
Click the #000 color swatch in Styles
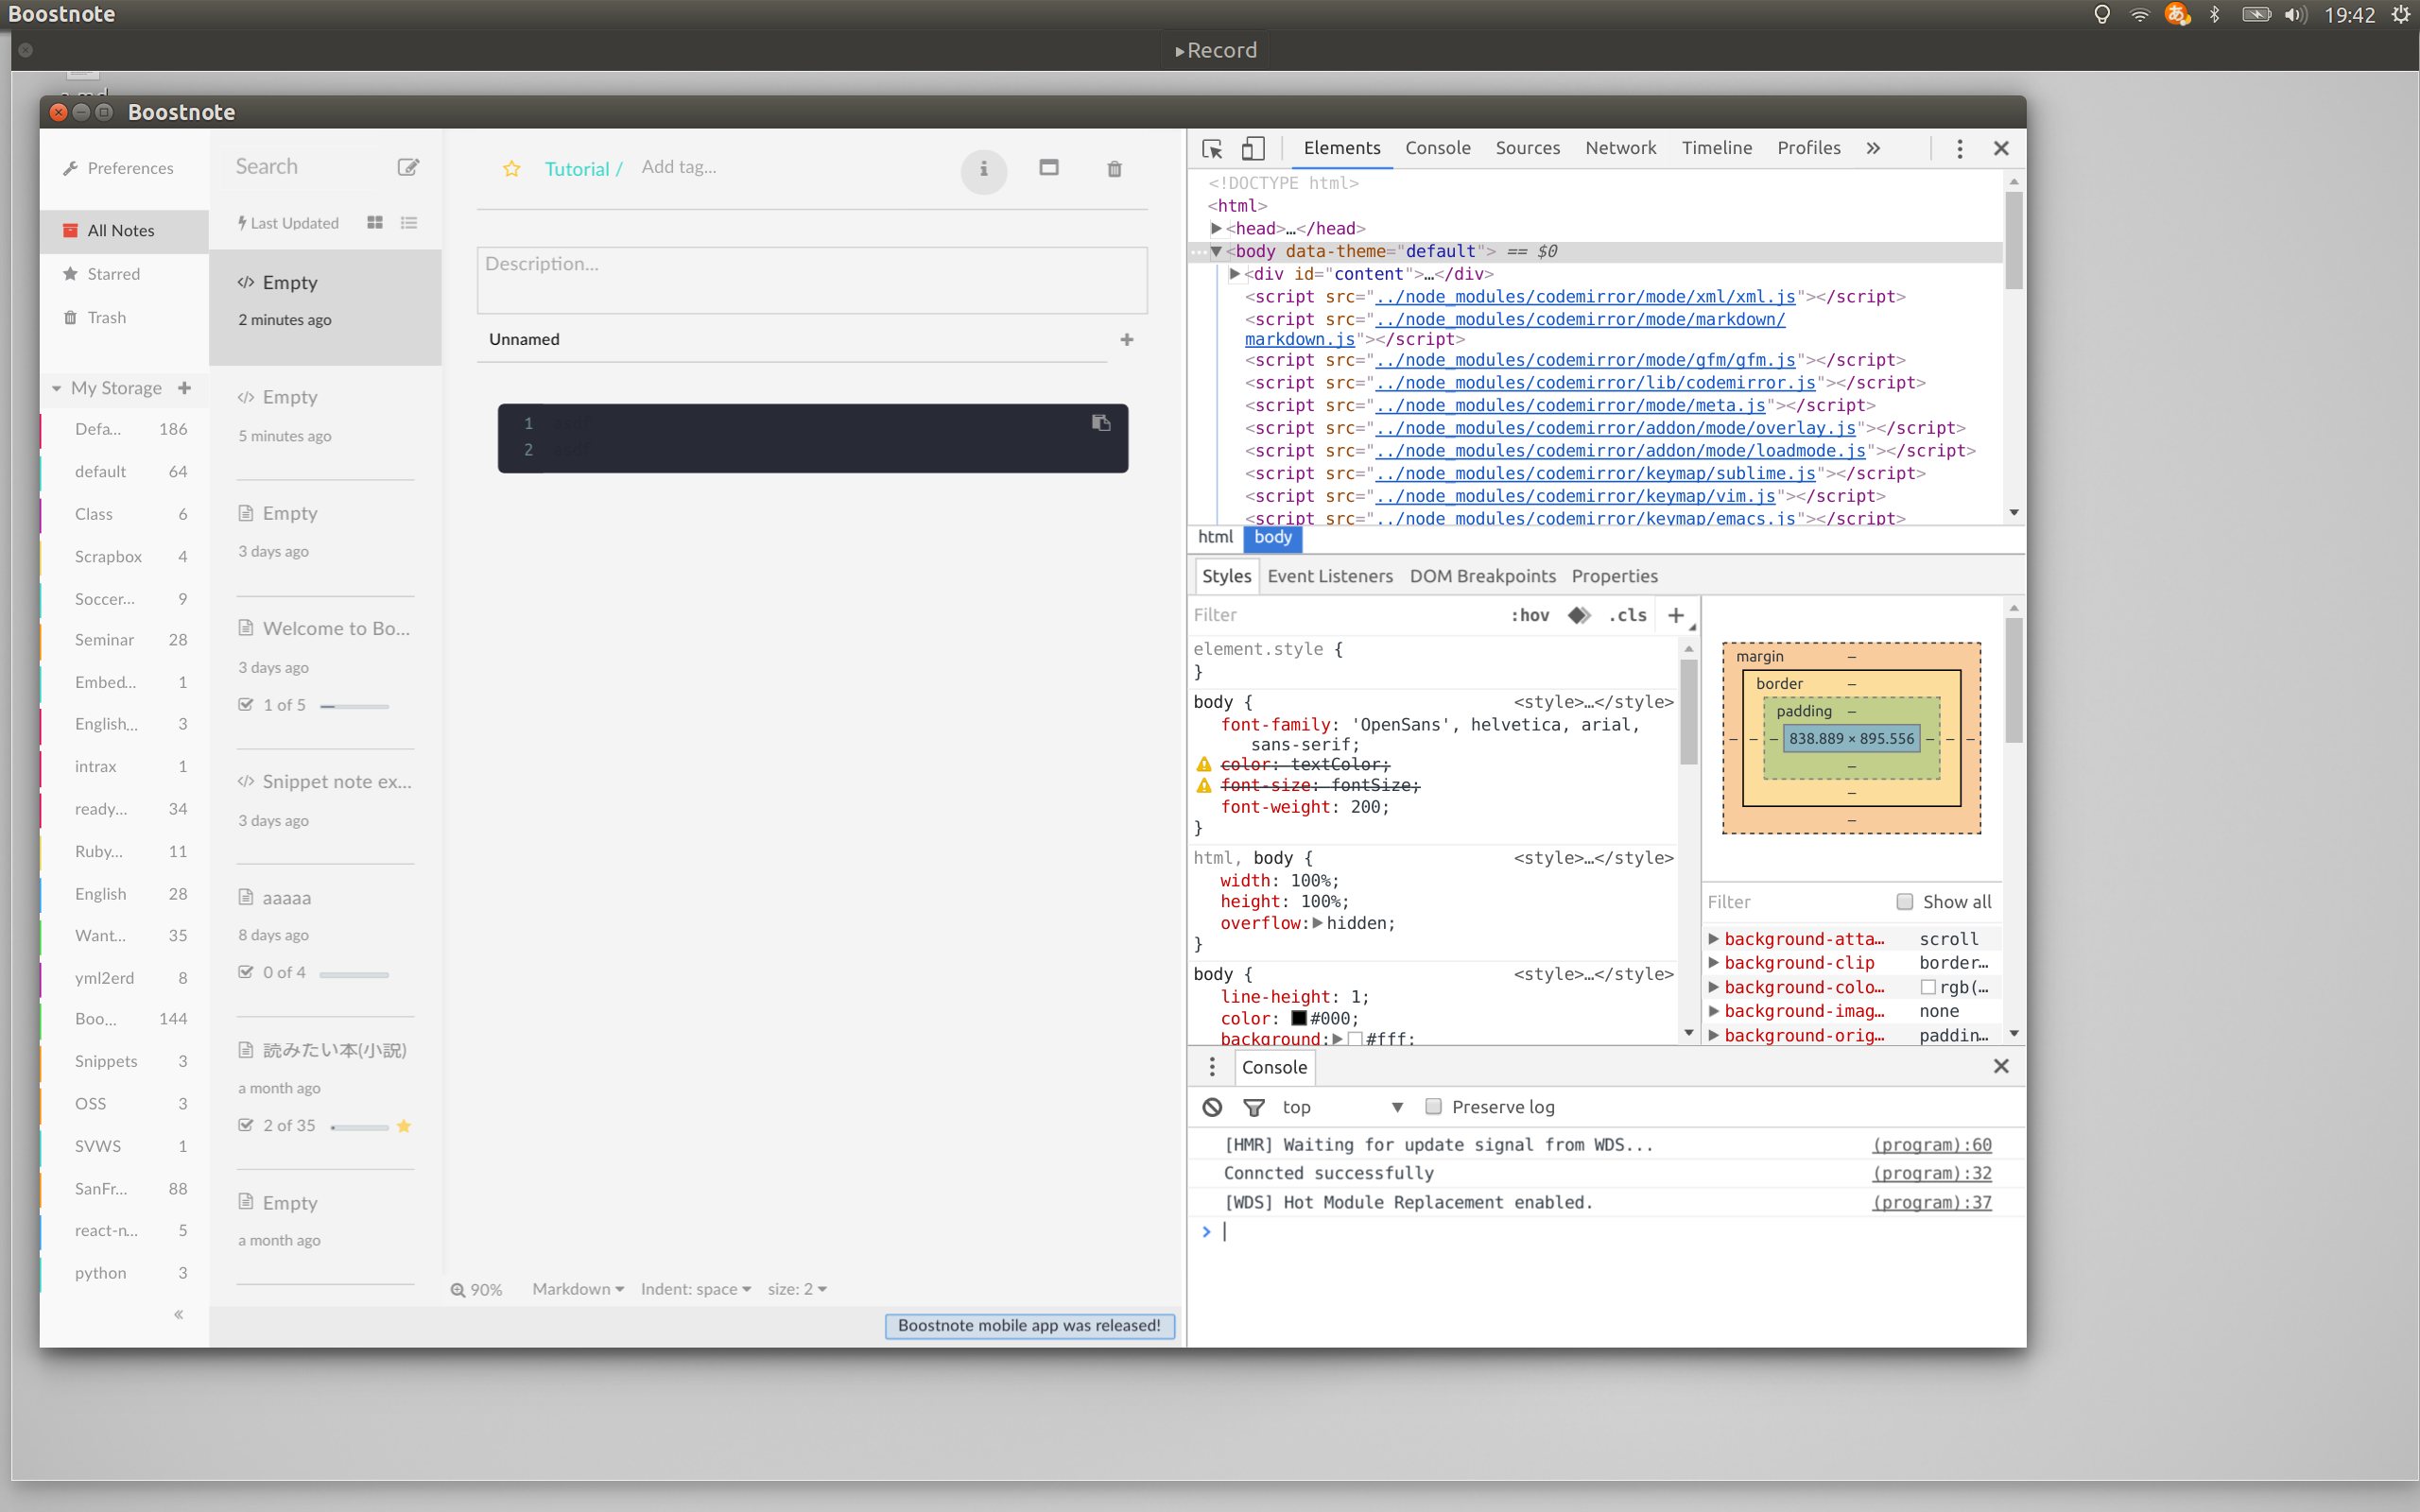point(1299,1018)
